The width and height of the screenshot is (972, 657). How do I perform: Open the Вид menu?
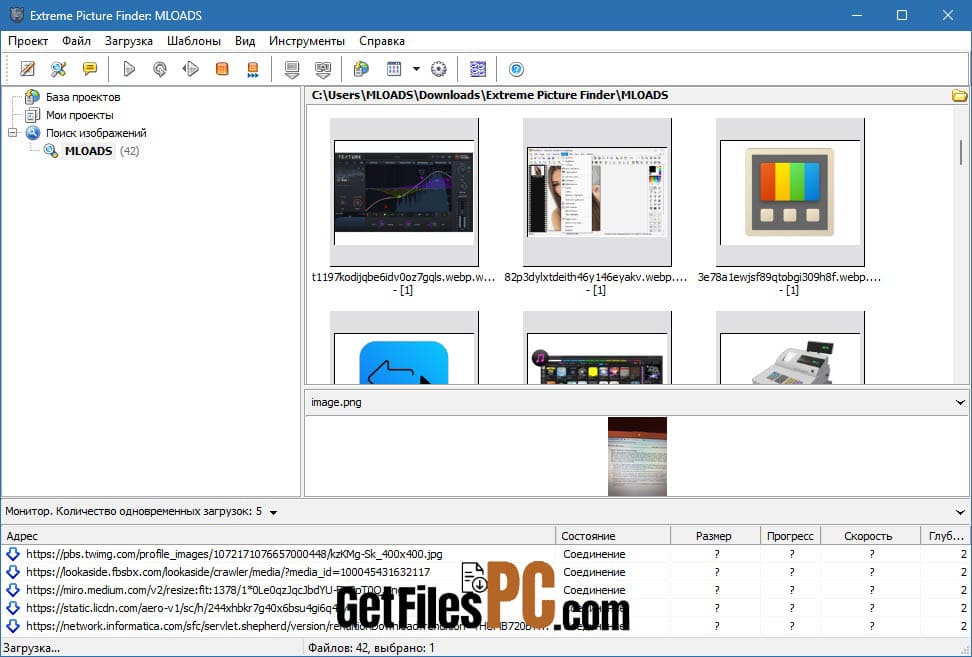click(x=245, y=41)
